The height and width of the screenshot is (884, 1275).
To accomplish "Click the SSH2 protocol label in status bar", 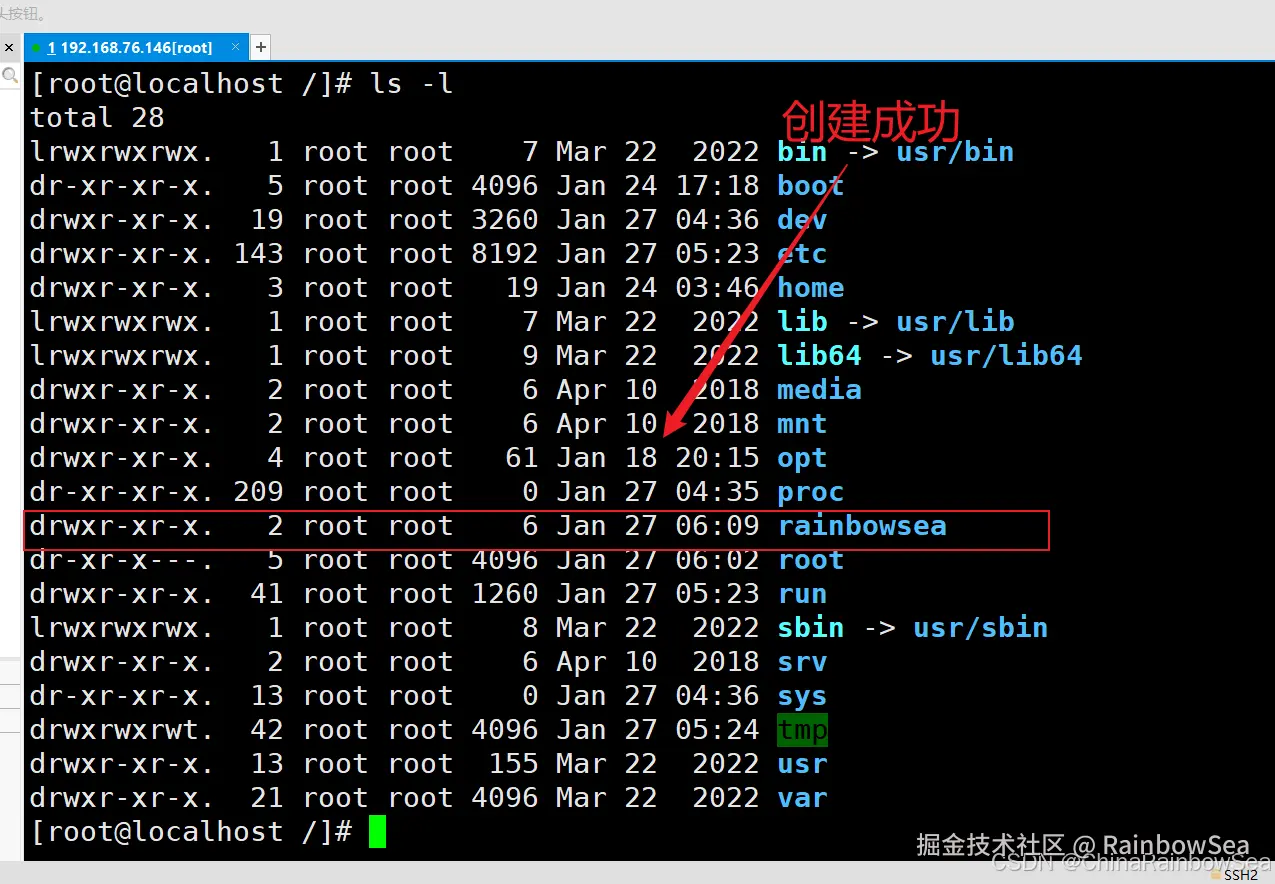I will point(1241,875).
